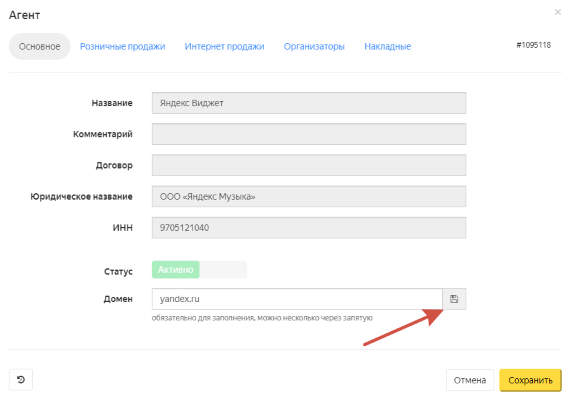The image size is (570, 400).
Task: Click the Сохранить button
Action: (x=530, y=380)
